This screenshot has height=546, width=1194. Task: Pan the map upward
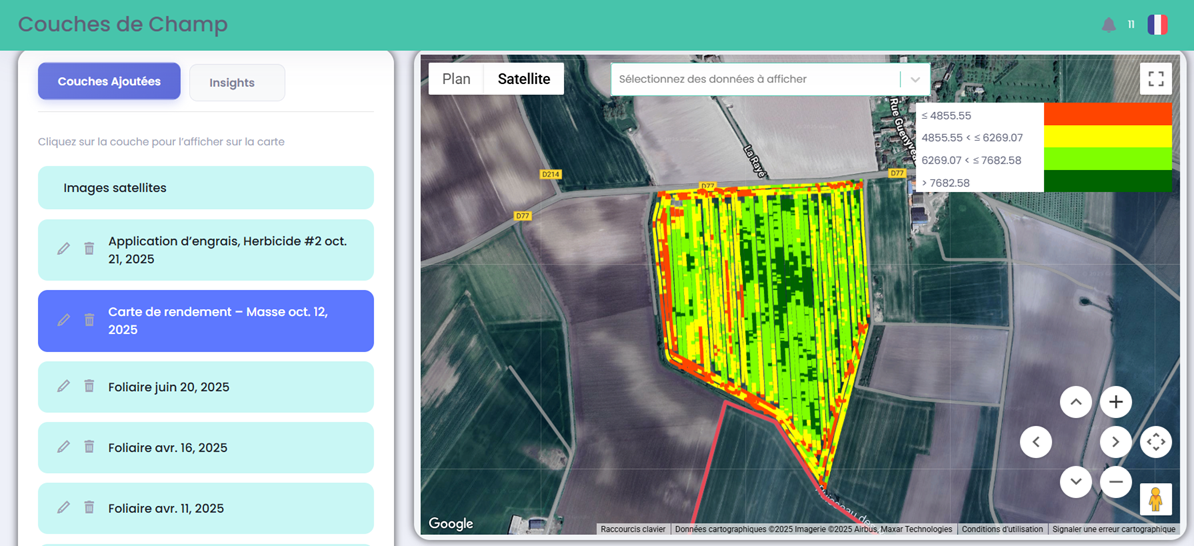coord(1076,402)
